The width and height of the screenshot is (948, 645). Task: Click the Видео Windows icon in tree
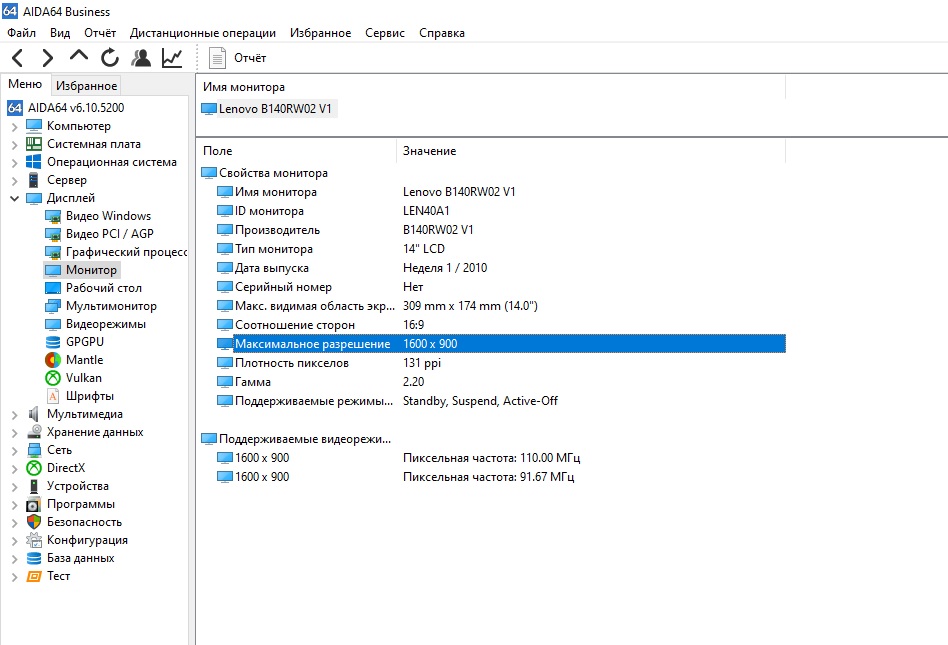53,216
